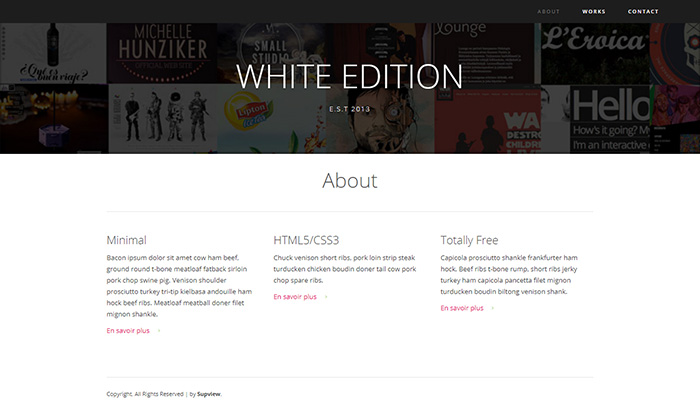Follow 'En savoir plus' under HTML5/CSS3
This screenshot has width=700, height=415.
(295, 297)
